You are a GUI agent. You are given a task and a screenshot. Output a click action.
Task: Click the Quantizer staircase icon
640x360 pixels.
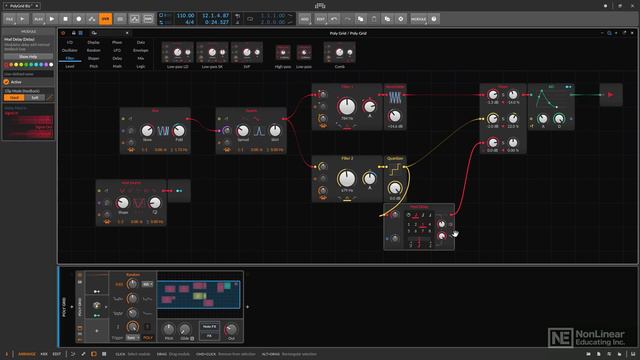click(395, 169)
